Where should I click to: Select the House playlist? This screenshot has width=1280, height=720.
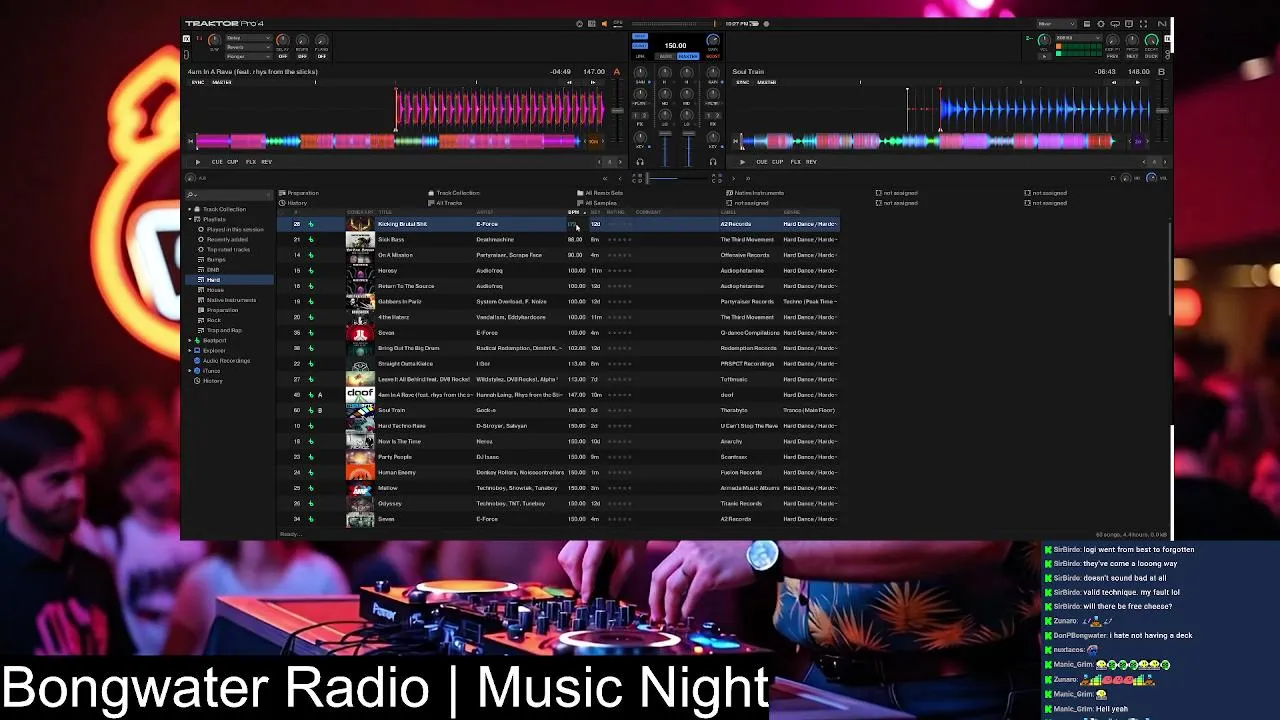click(x=215, y=290)
